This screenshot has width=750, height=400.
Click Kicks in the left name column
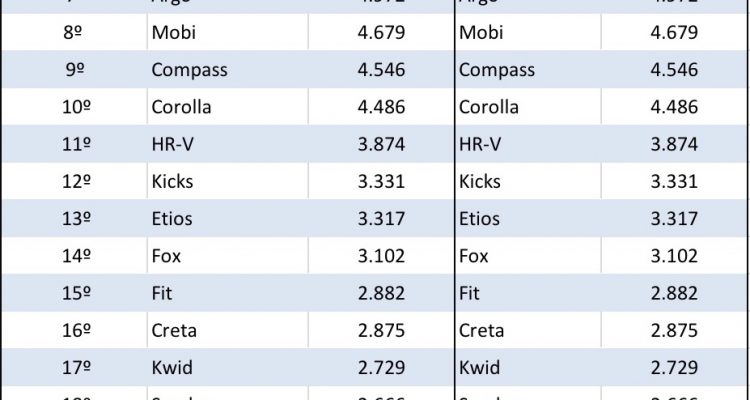[172, 181]
